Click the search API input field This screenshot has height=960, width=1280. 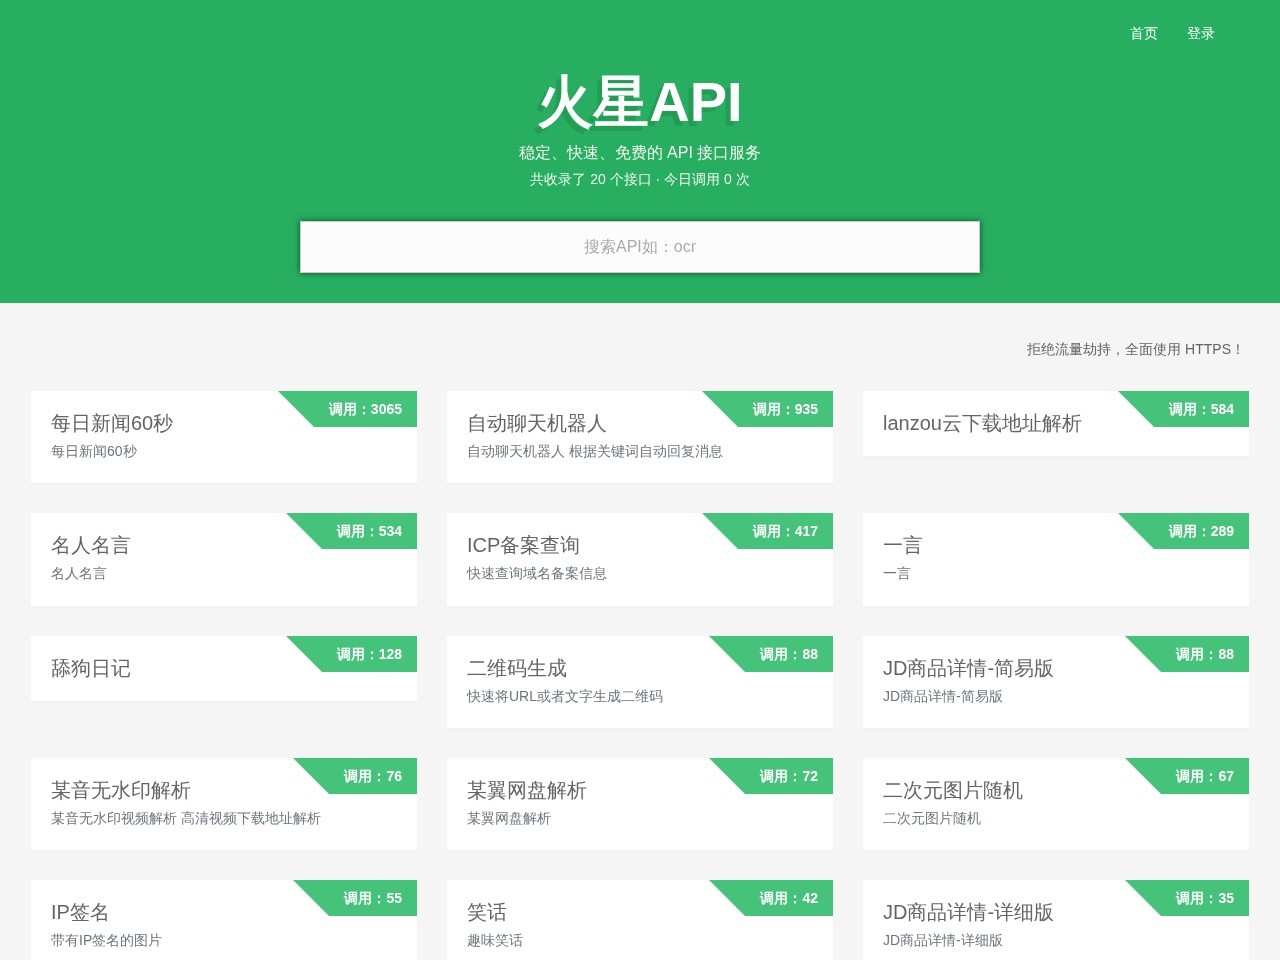click(639, 246)
